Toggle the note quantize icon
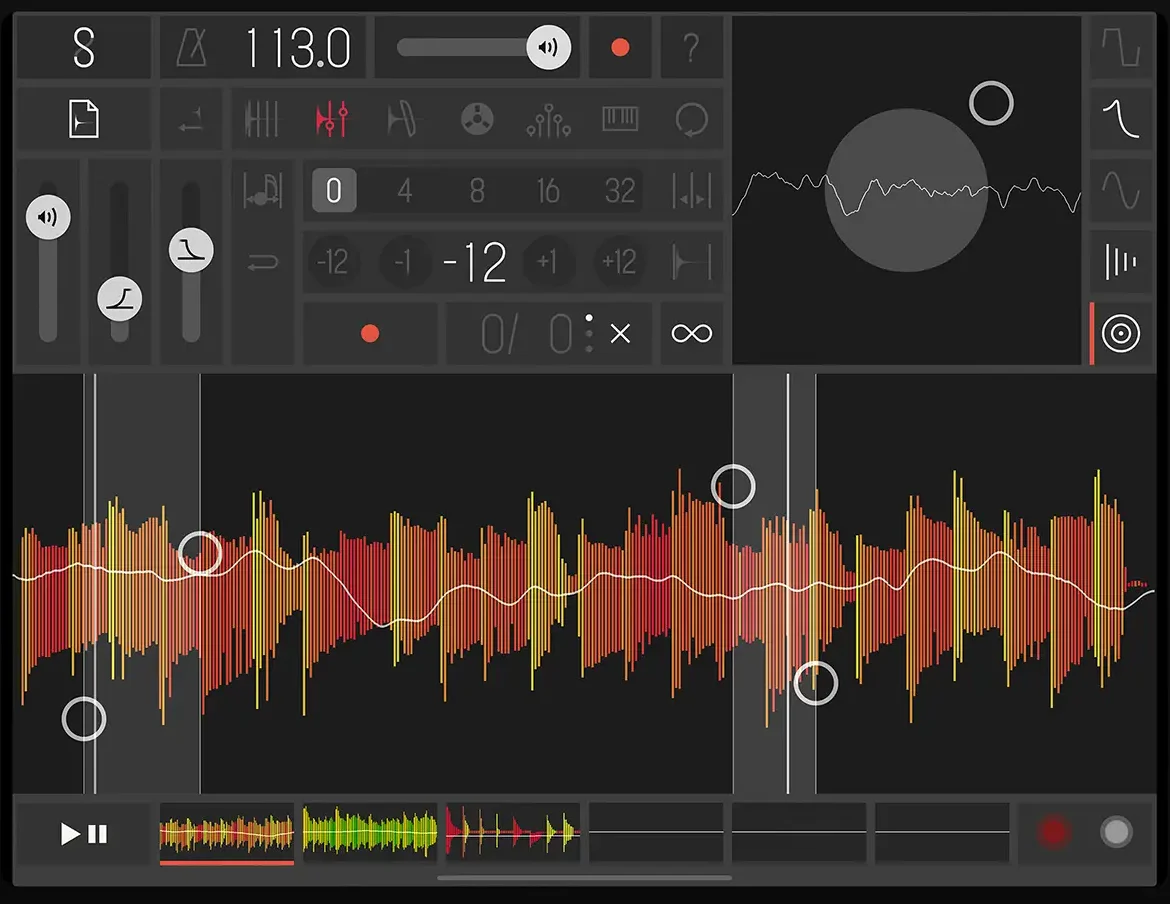Screen dimensions: 1170x904 click(263, 191)
